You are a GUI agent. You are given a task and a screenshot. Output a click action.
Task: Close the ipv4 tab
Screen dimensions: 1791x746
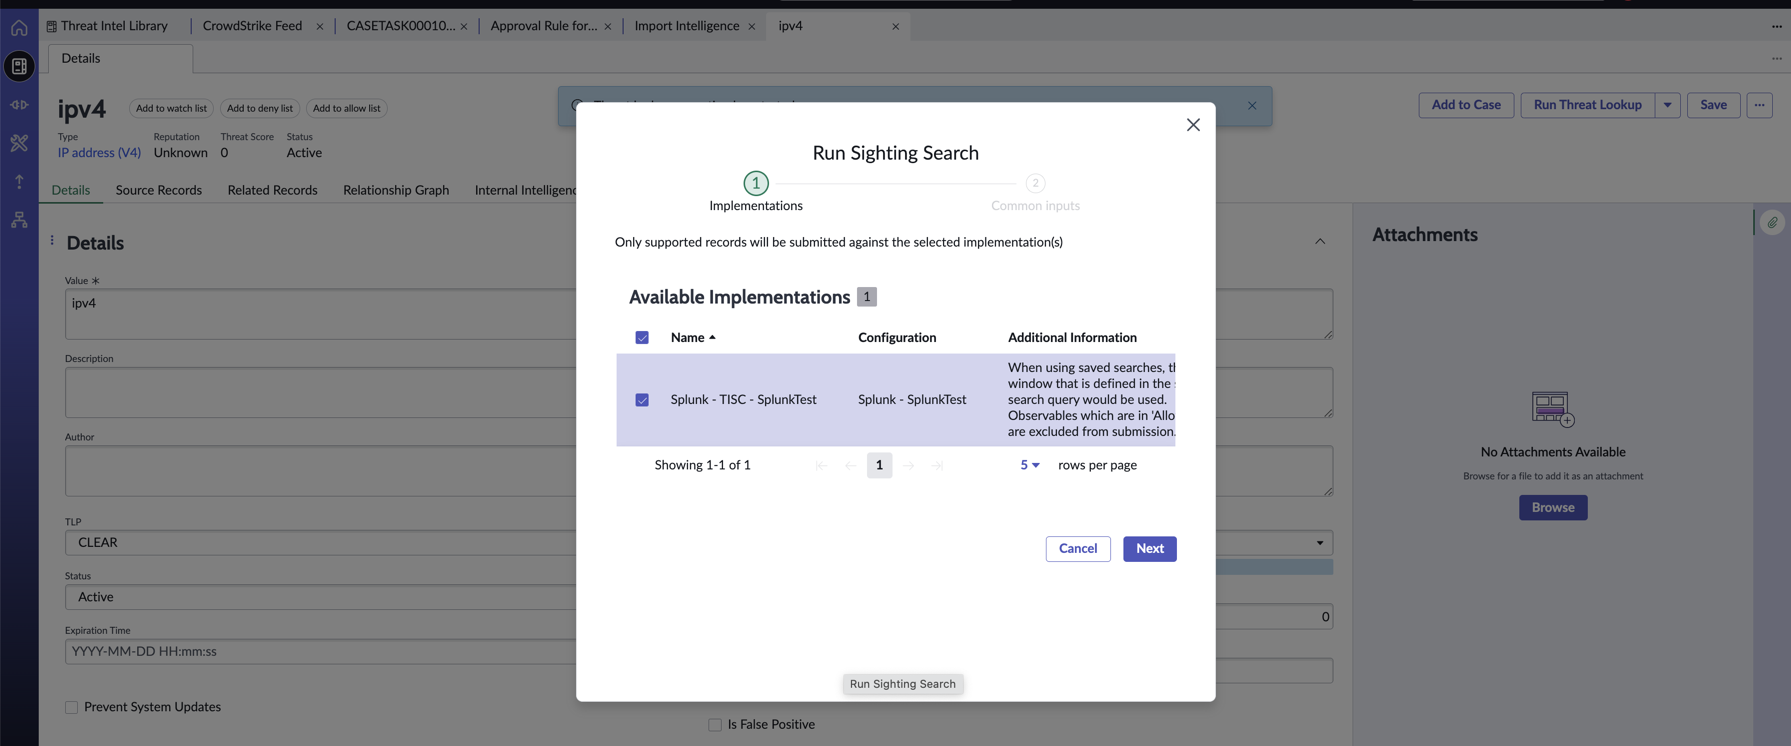click(896, 27)
